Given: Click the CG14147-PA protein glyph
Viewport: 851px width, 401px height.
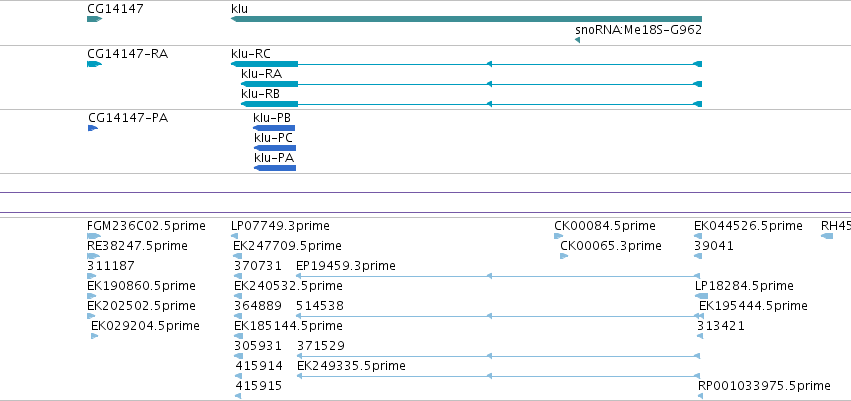Looking at the screenshot, I should pyautogui.click(x=93, y=128).
